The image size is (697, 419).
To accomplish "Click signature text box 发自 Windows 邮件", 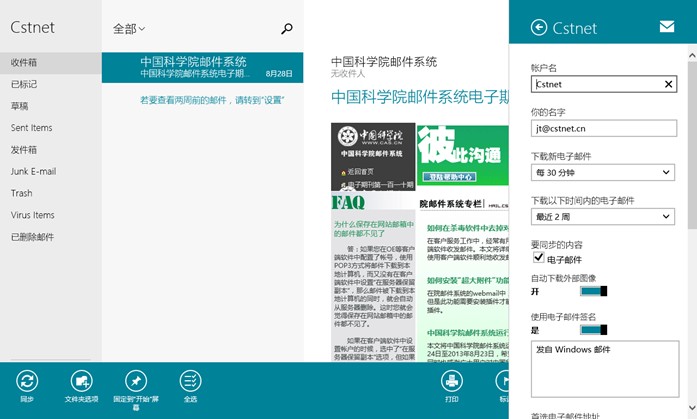I will point(605,369).
